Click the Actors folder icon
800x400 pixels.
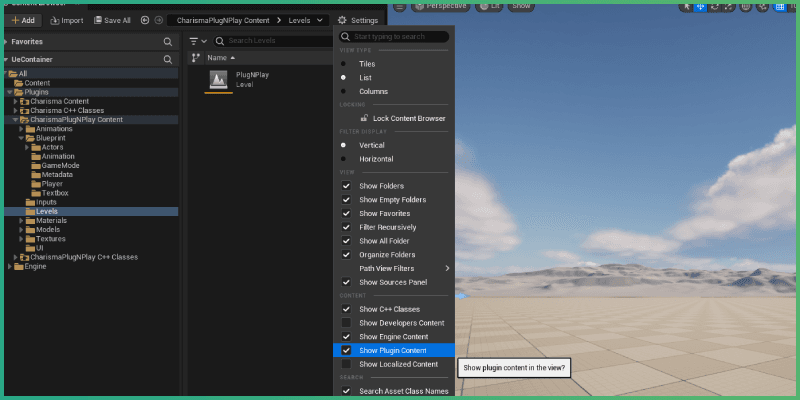click(36, 147)
